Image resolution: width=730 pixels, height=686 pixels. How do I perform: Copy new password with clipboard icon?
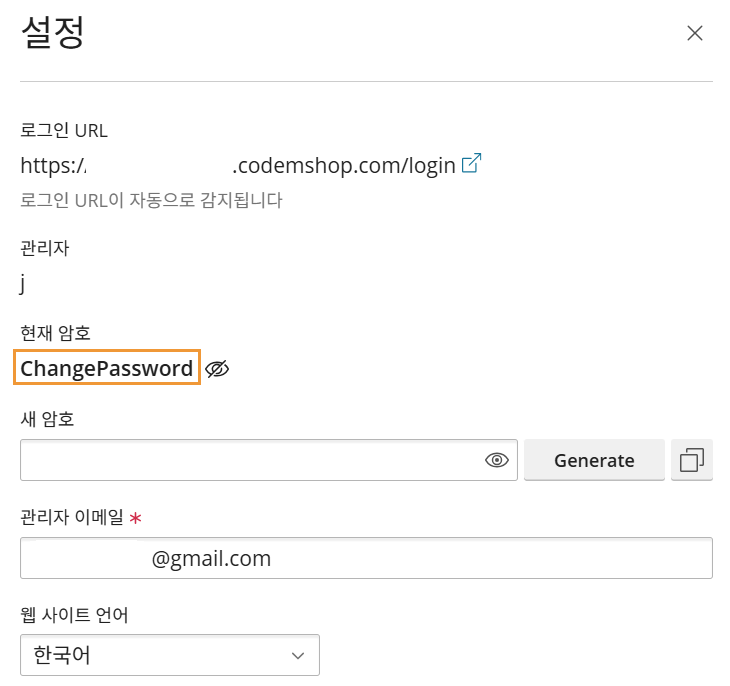[692, 460]
